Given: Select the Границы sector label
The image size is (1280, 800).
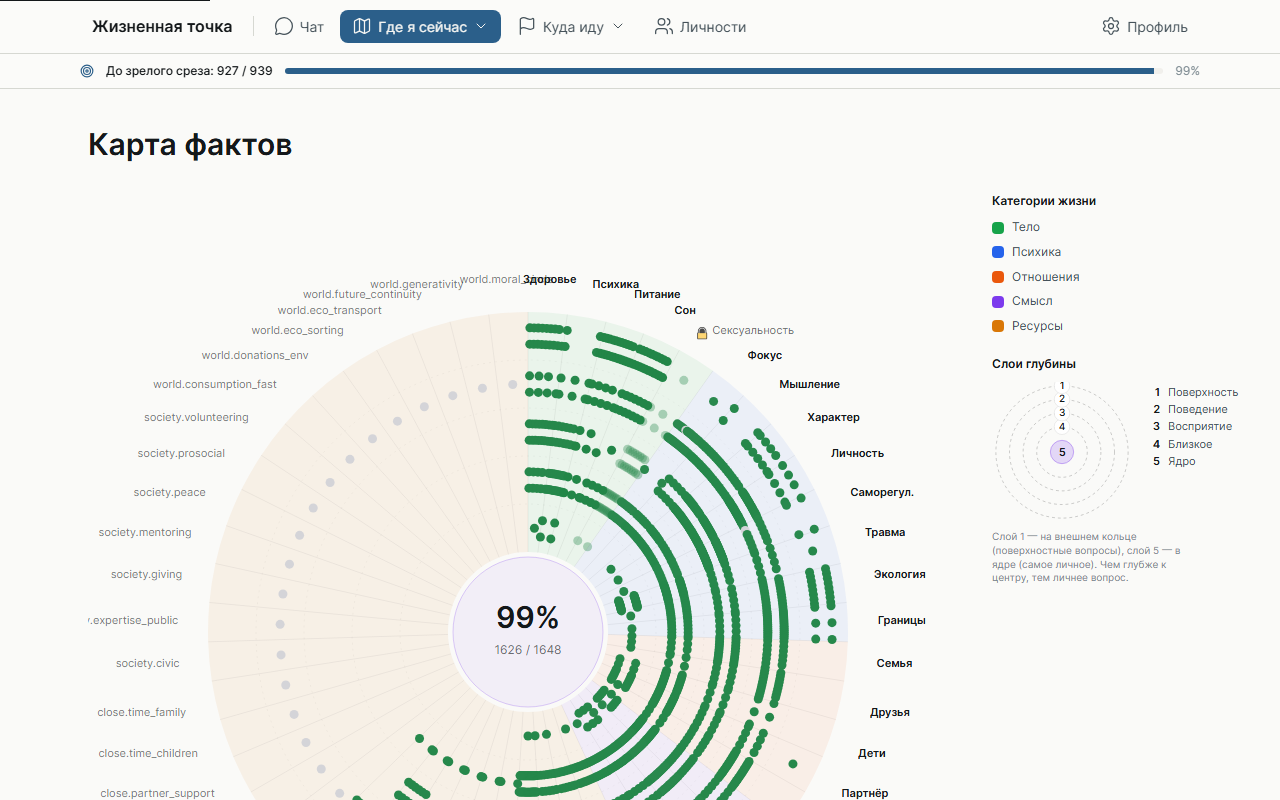Looking at the screenshot, I should 902,620.
